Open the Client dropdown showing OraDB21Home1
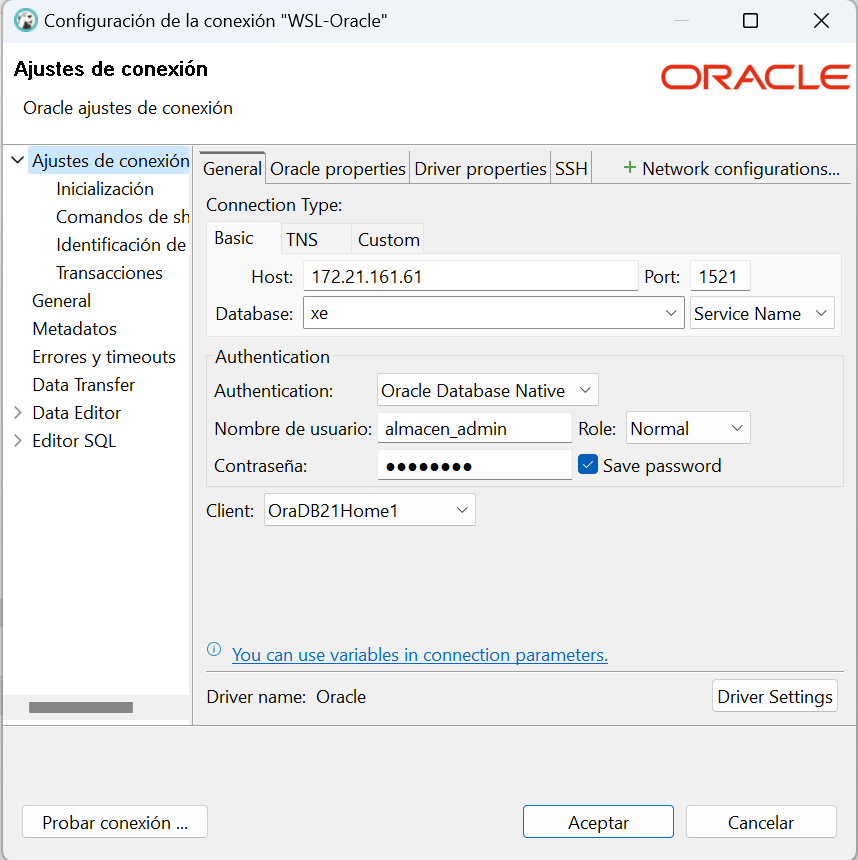Screen dimensions: 858x860 coord(370,510)
